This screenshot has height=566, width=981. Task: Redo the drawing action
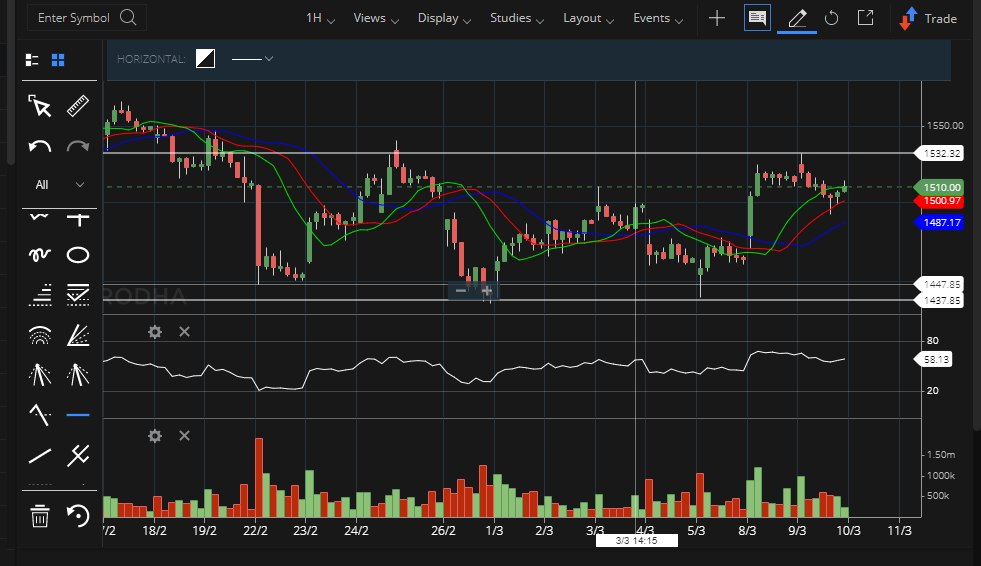tap(78, 147)
